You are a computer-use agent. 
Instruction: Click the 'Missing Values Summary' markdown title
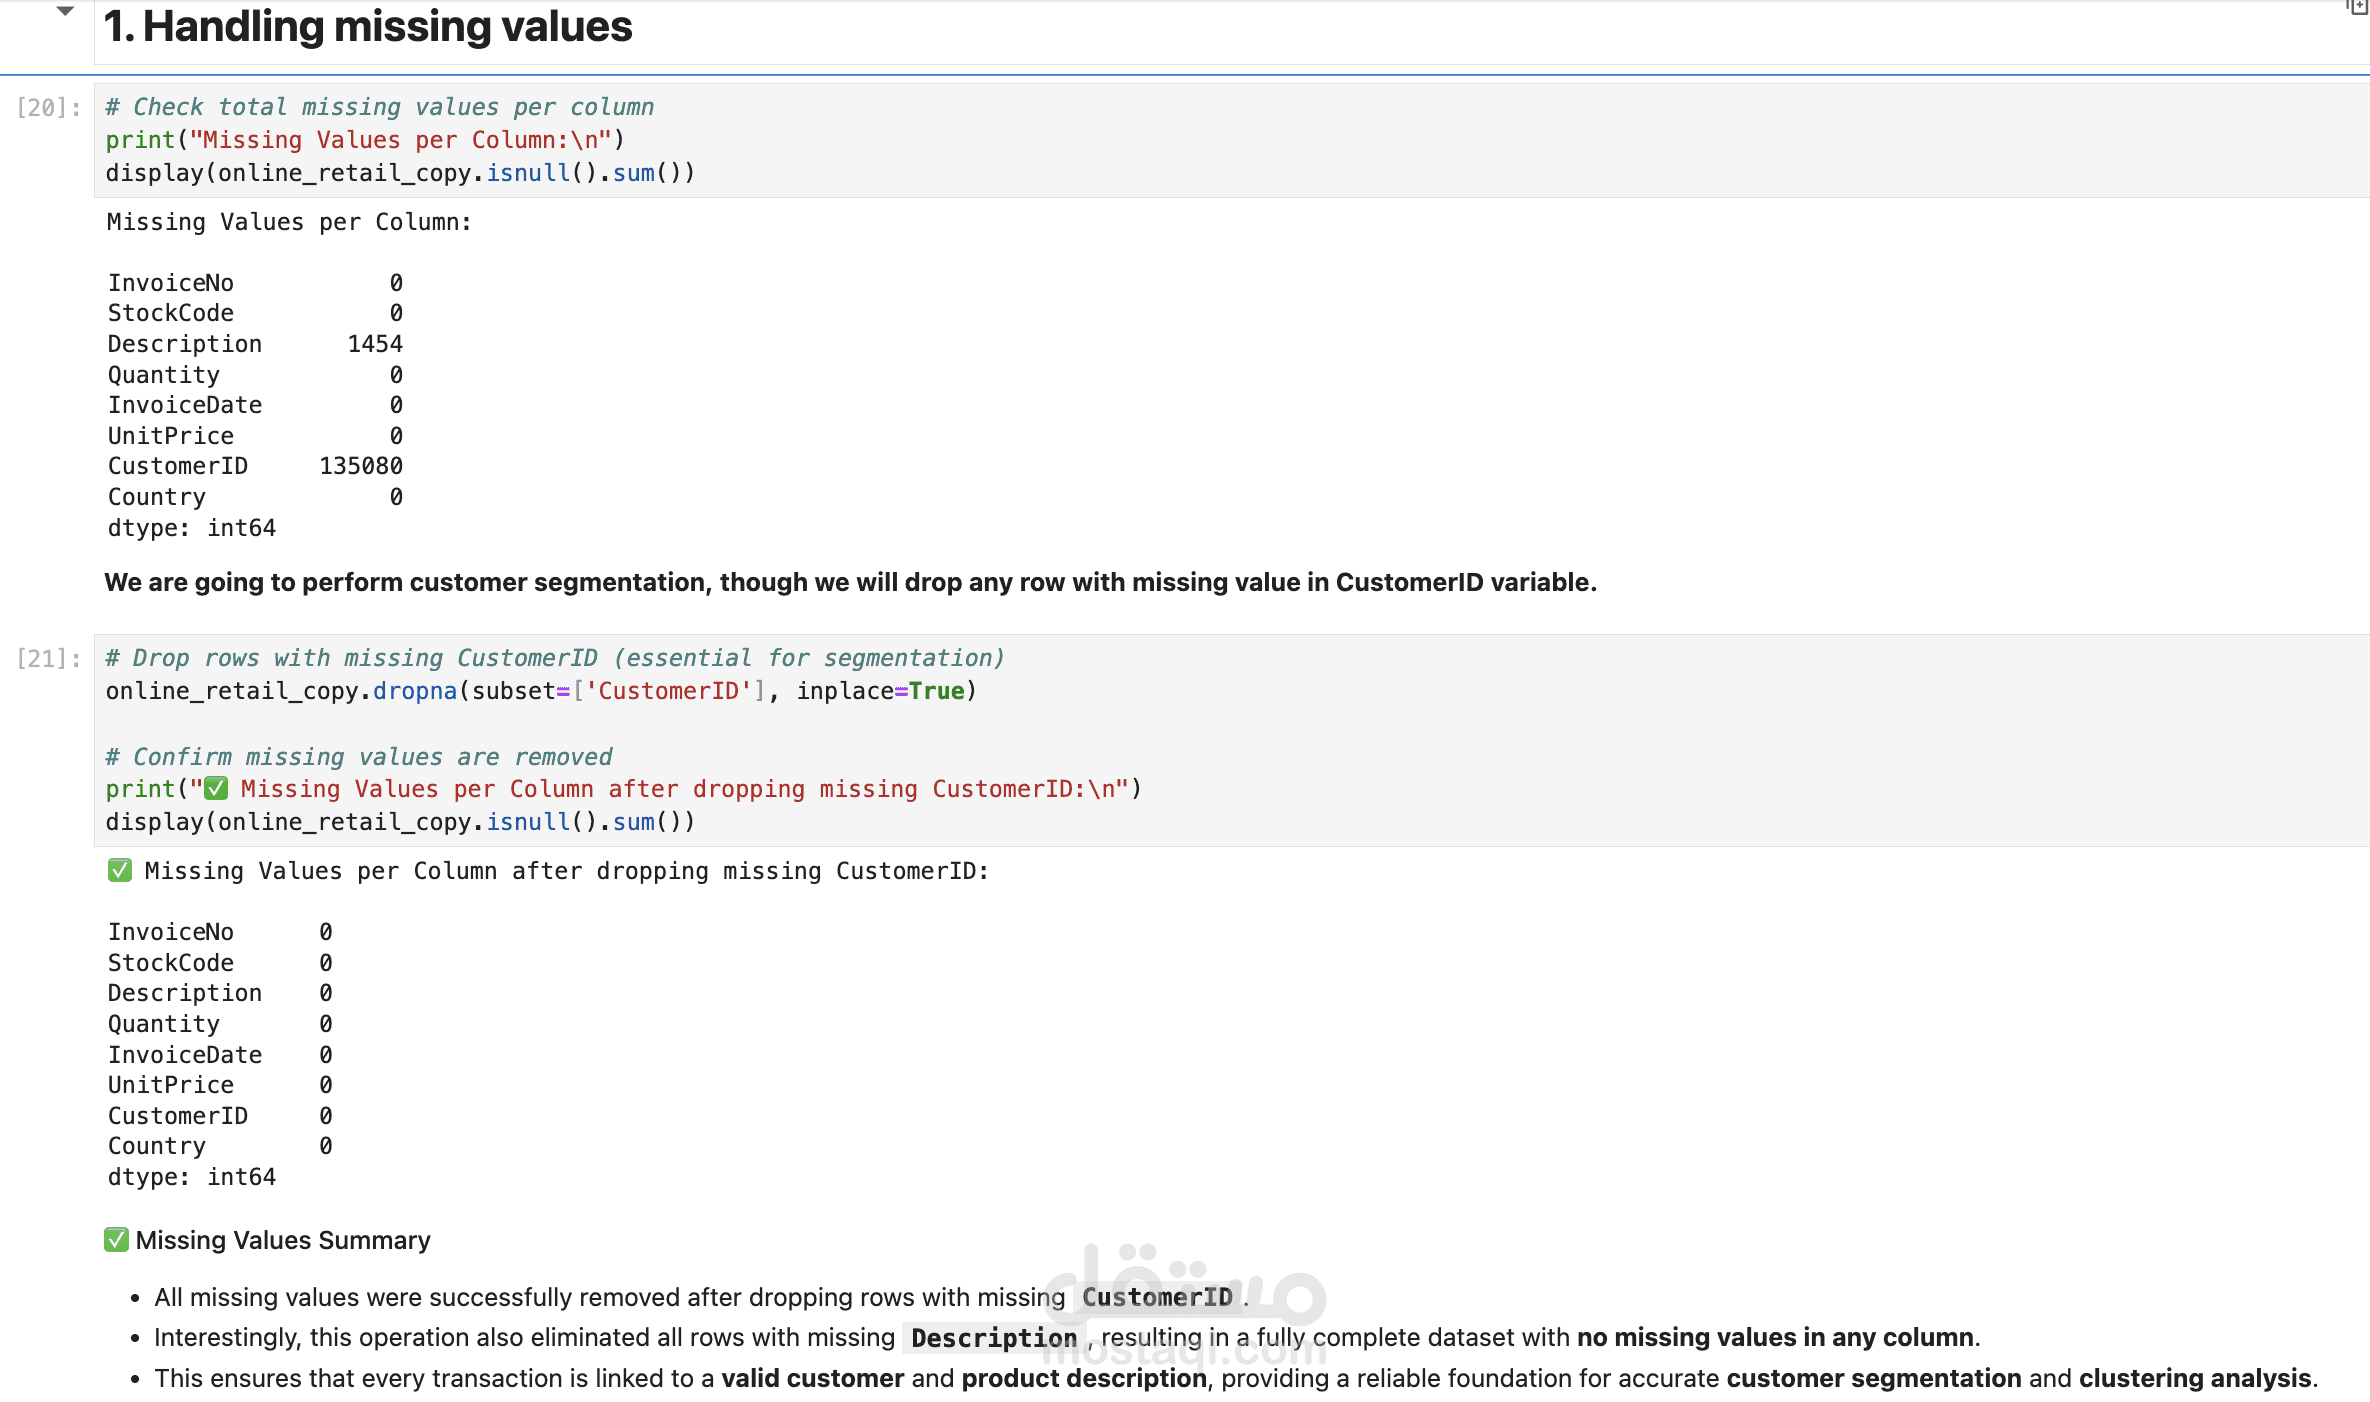point(283,1240)
